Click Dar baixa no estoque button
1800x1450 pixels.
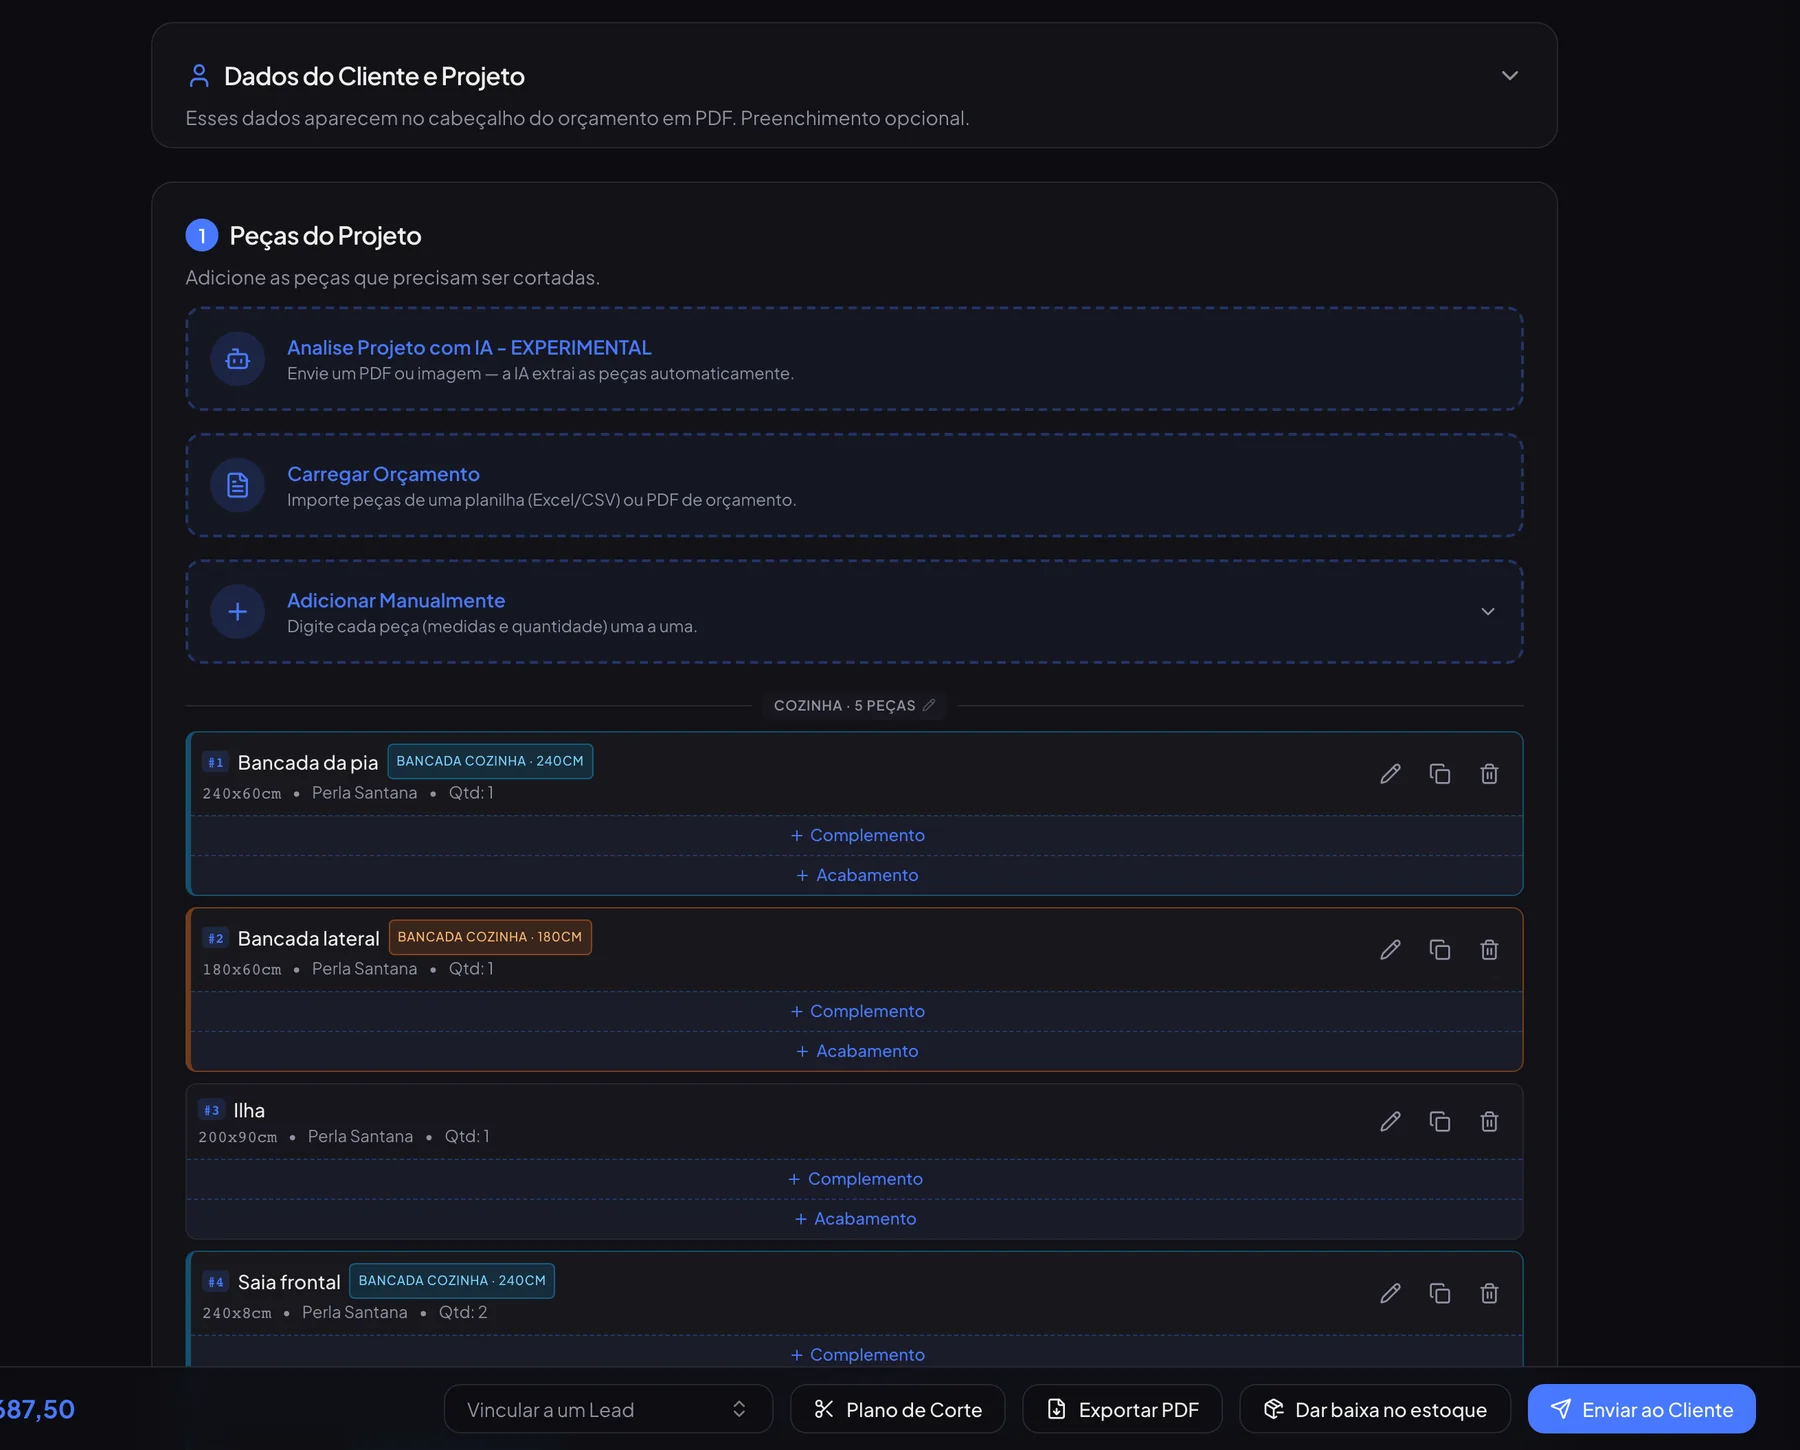pyautogui.click(x=1375, y=1409)
